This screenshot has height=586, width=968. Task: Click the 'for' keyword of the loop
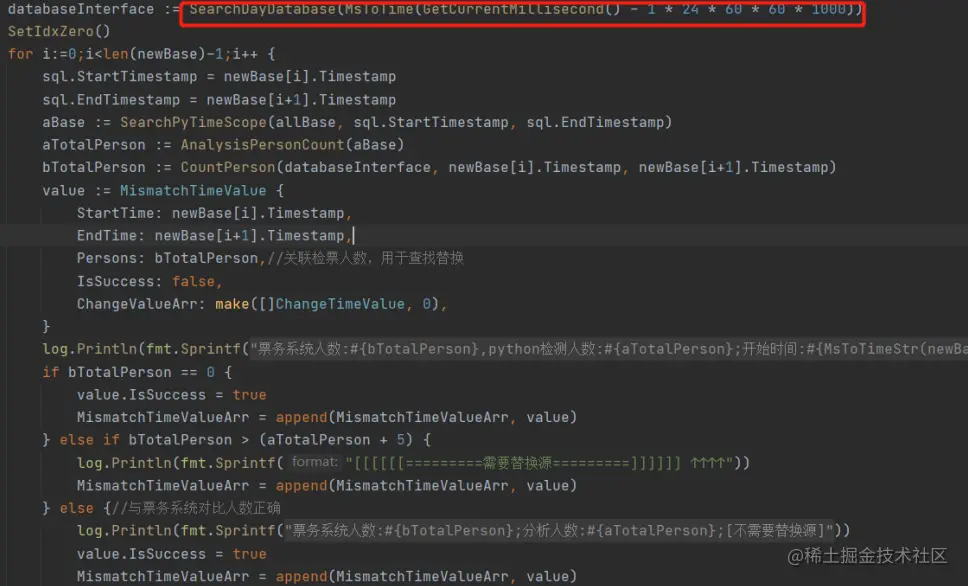point(20,54)
